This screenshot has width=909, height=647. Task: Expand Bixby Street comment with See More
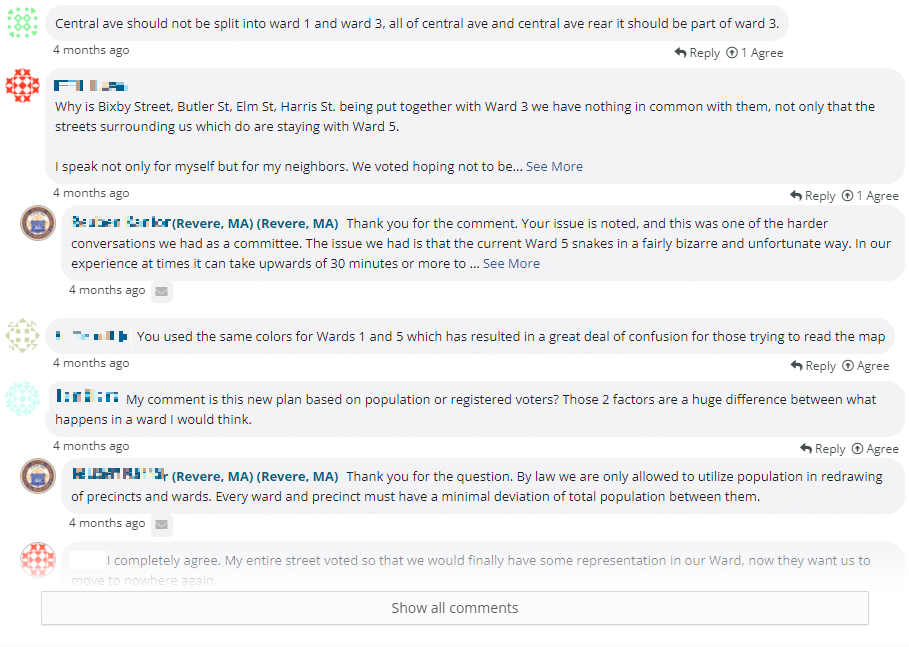[554, 167]
